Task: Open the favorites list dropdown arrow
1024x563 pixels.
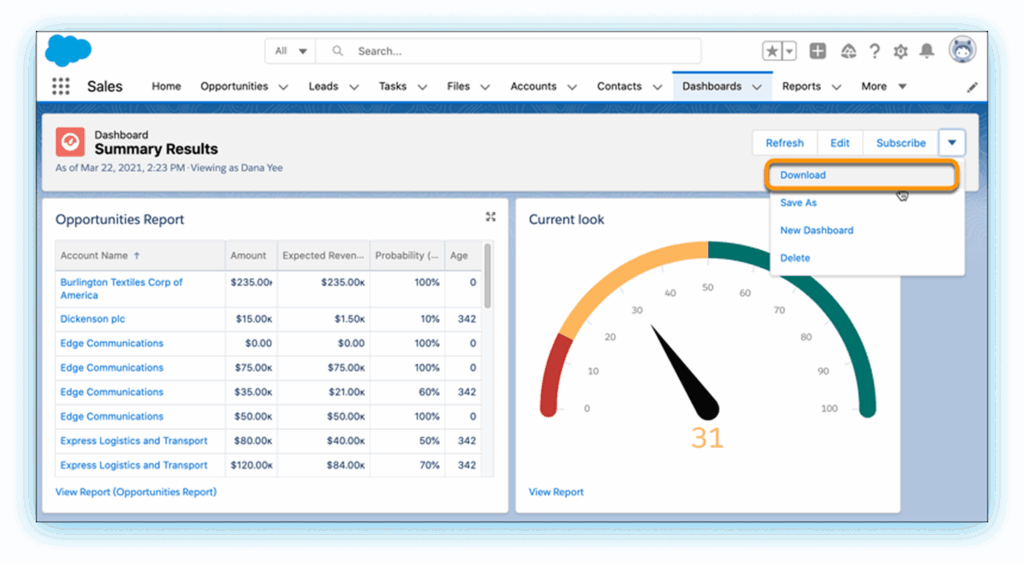Action: (x=790, y=51)
